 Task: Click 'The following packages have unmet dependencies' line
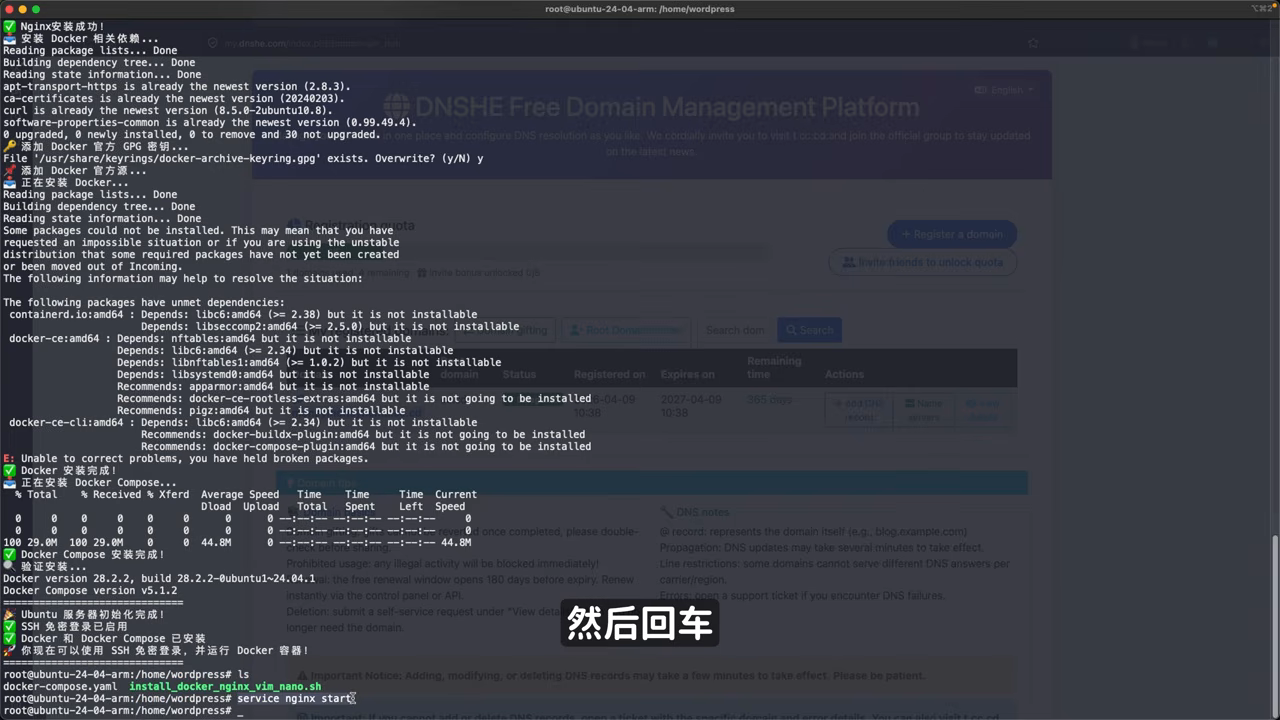(144, 302)
